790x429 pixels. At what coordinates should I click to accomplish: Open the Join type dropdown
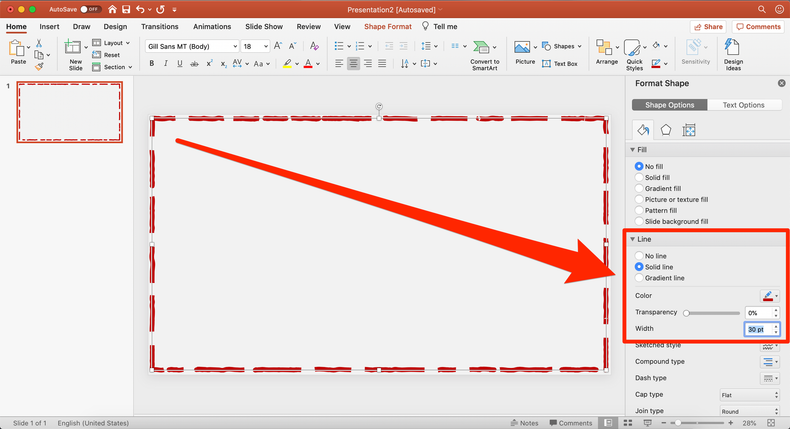tap(750, 411)
